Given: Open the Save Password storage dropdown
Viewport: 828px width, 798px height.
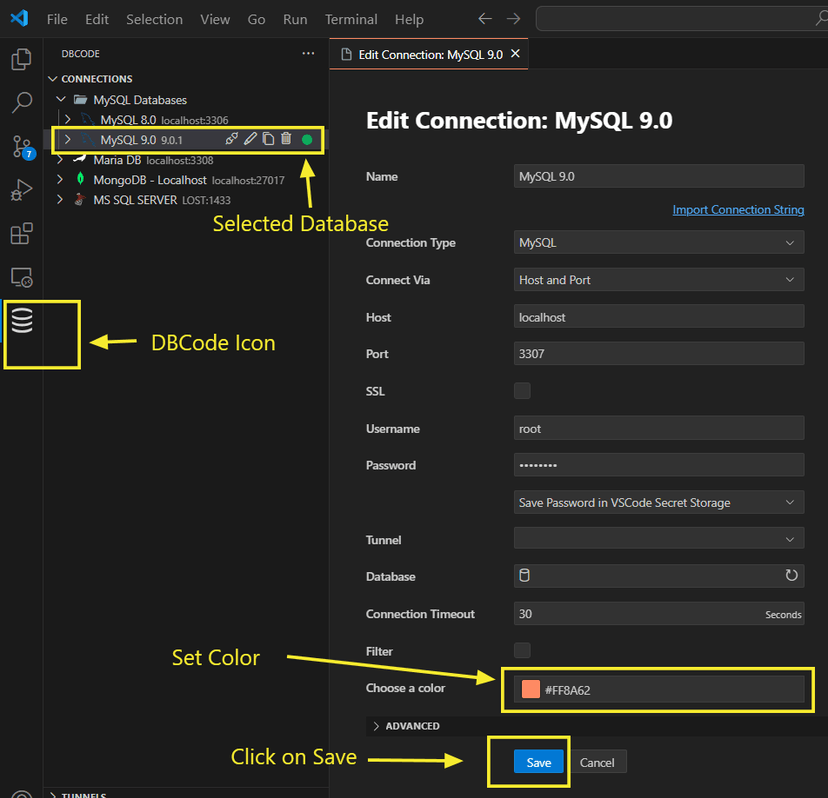Looking at the screenshot, I should tap(658, 502).
